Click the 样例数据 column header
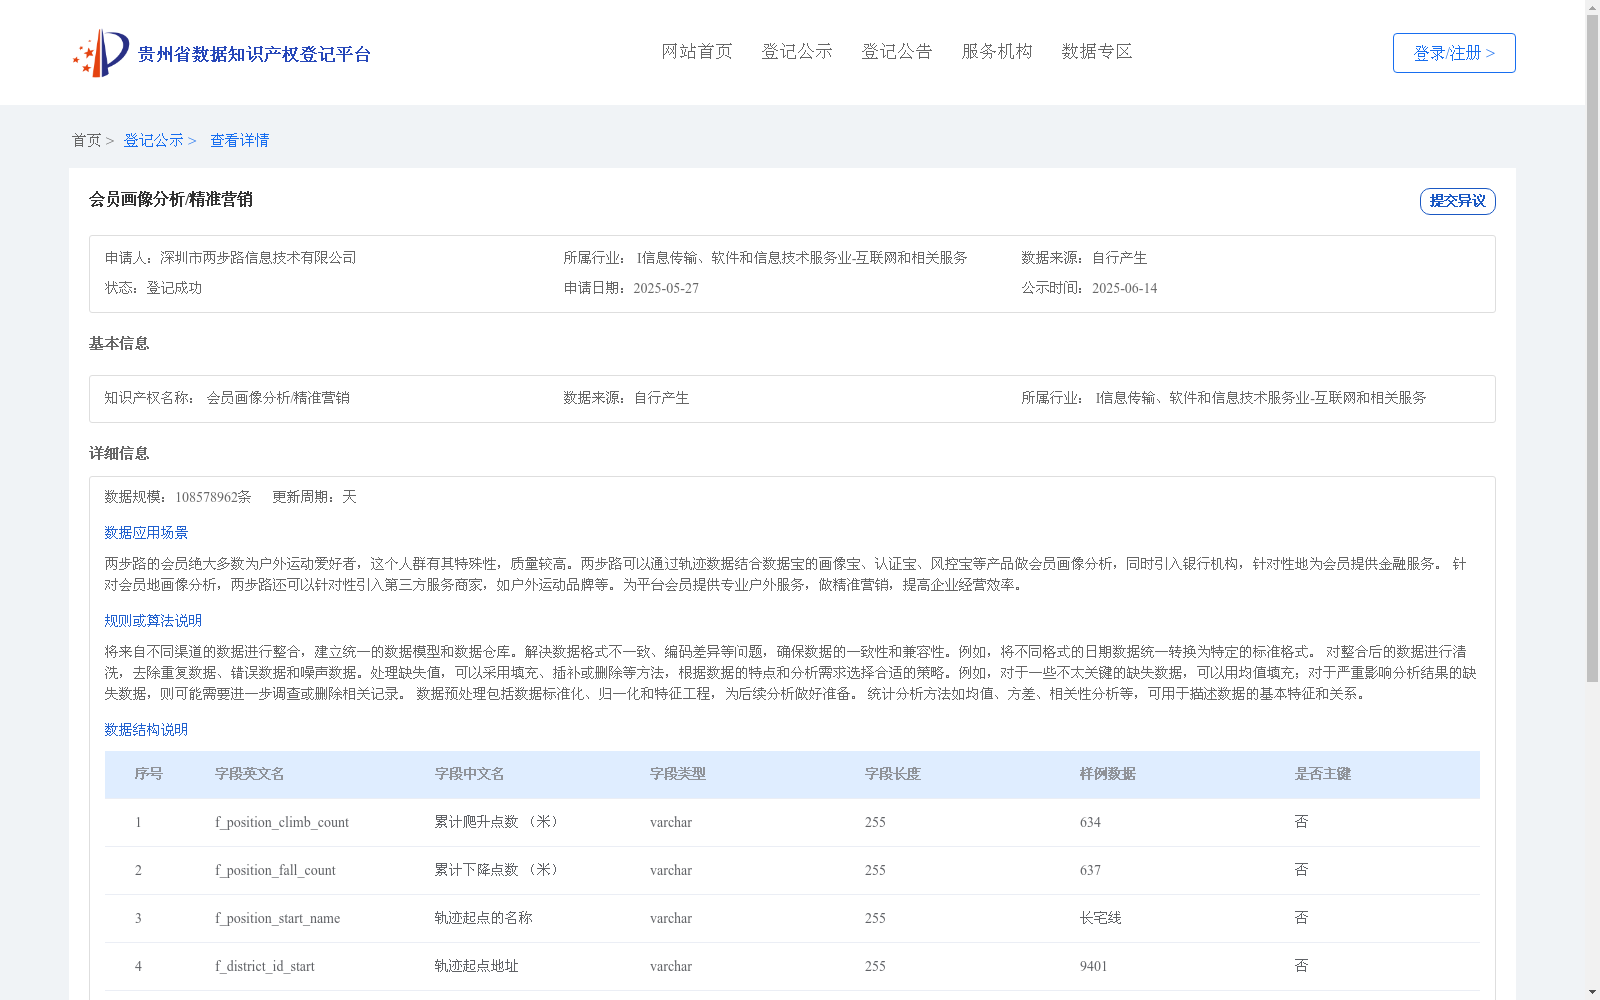 pos(1108,774)
